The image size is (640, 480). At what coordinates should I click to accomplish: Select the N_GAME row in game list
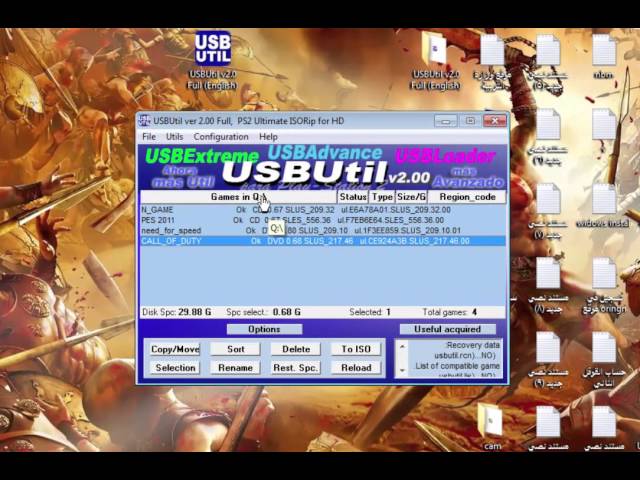pos(322,210)
